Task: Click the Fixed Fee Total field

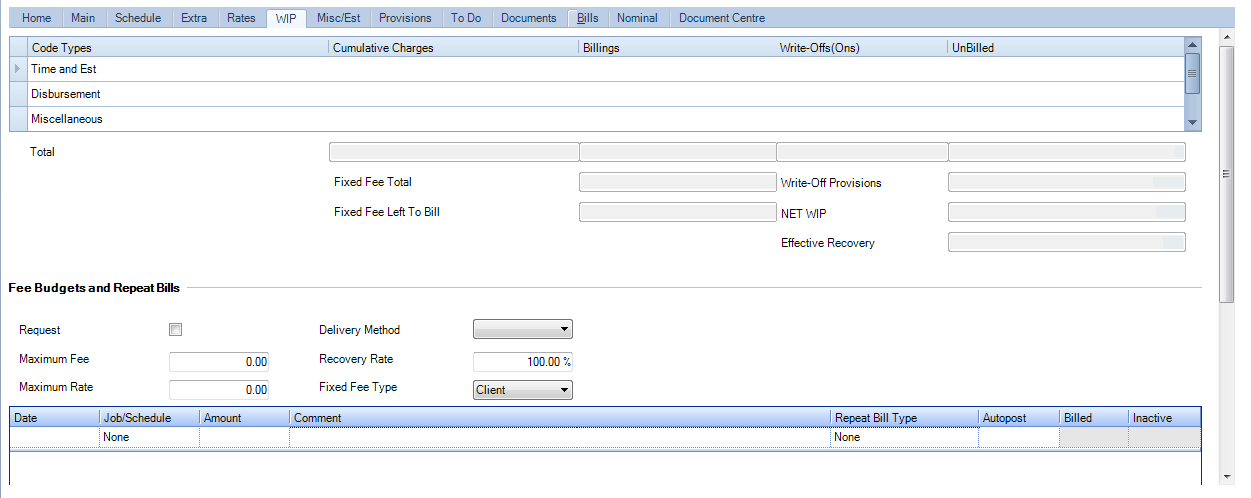Action: (677, 182)
